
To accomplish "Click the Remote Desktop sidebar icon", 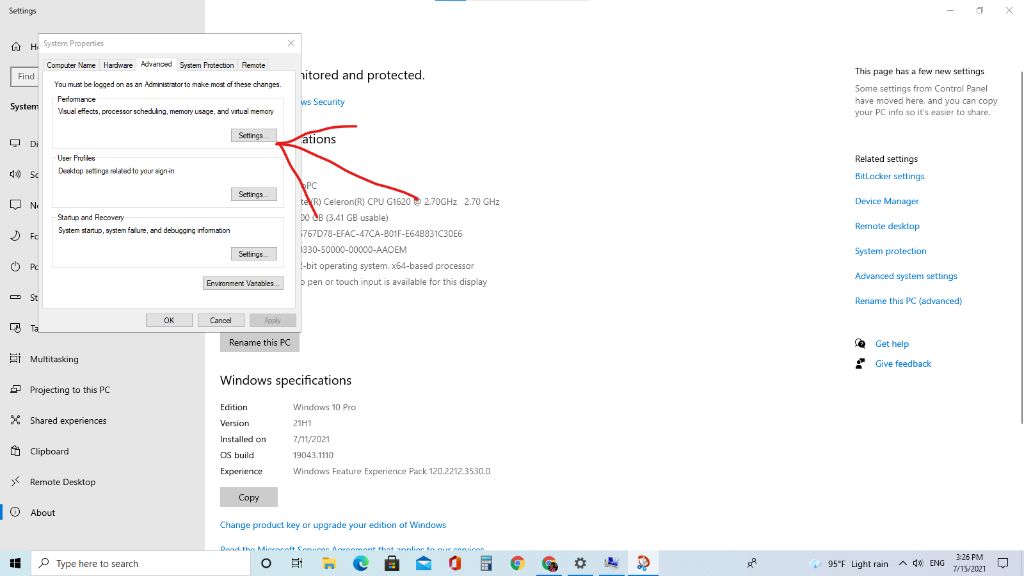I will (x=16, y=481).
